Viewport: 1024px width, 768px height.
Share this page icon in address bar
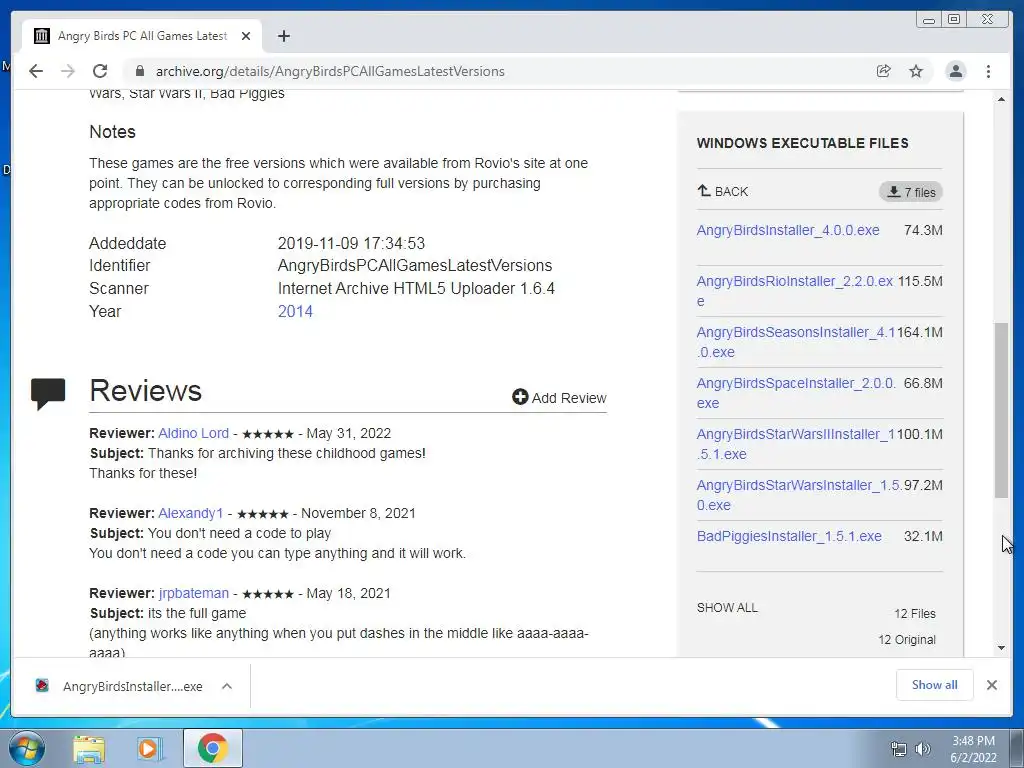pos(884,71)
